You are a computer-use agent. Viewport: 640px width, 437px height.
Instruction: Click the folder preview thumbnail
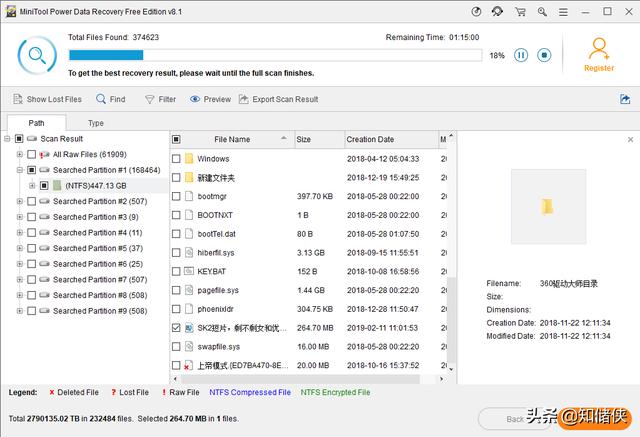pyautogui.click(x=549, y=206)
